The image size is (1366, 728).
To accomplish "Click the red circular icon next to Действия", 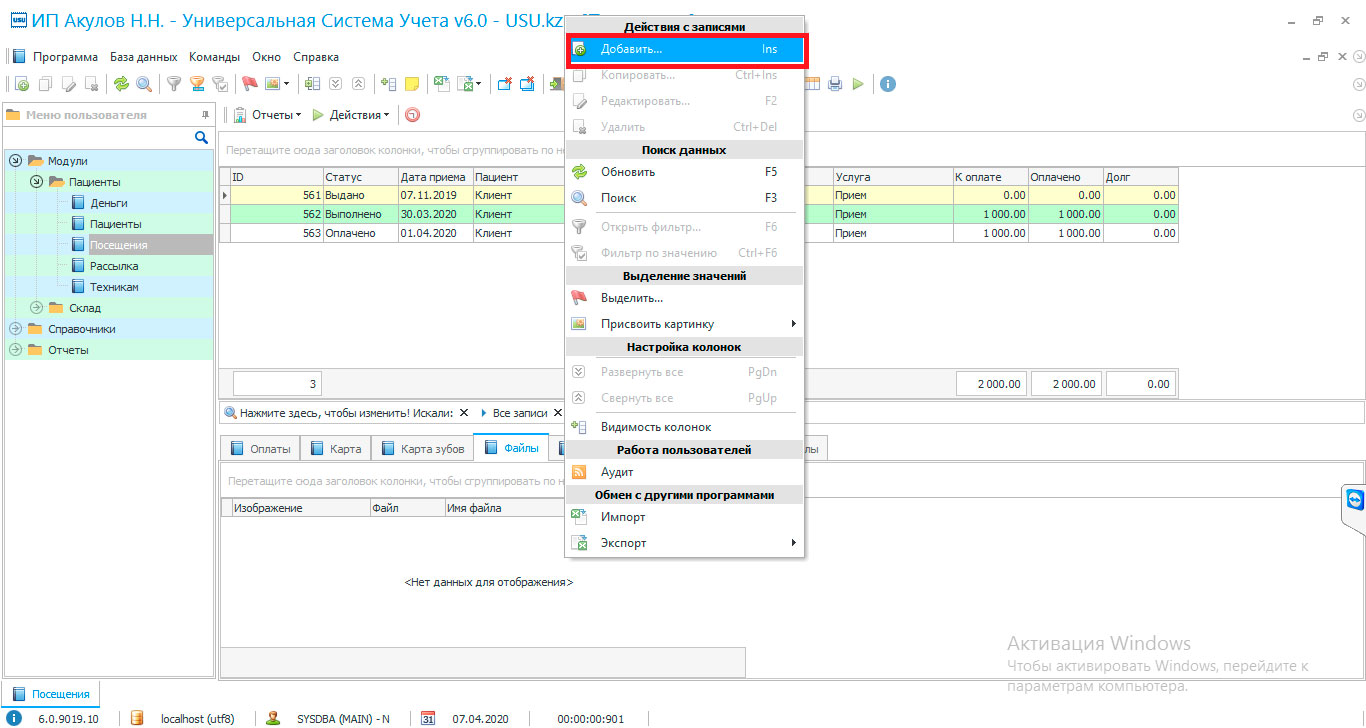I will coord(412,115).
